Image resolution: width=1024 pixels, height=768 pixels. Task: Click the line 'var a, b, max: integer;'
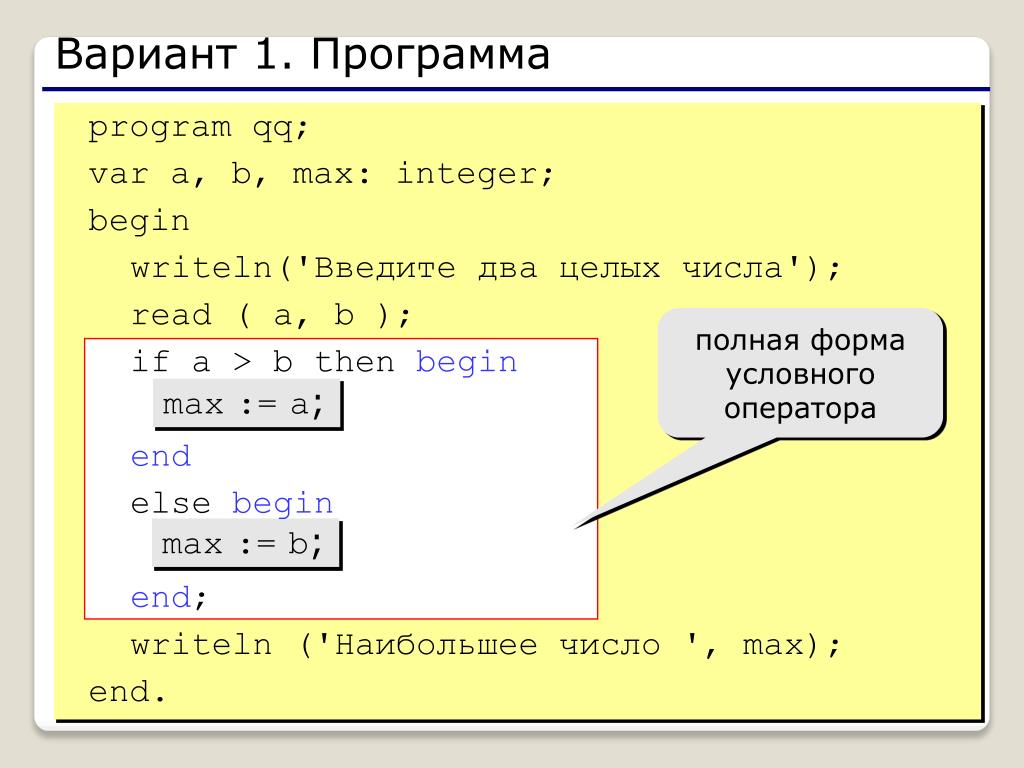click(321, 174)
